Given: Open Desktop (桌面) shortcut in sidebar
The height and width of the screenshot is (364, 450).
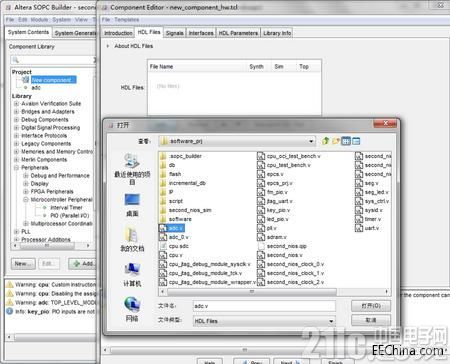Looking at the screenshot, I should click(x=132, y=205).
